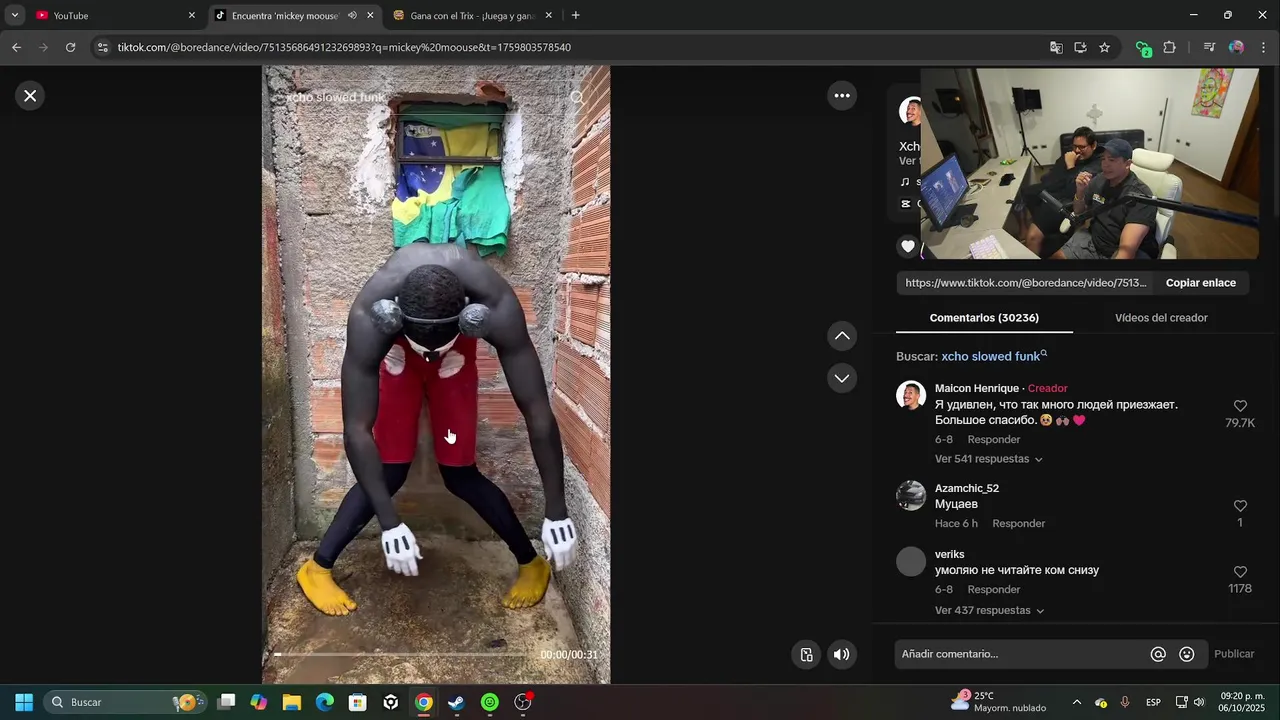Like the video with the heart icon
The width and height of the screenshot is (1280, 720).
point(908,246)
